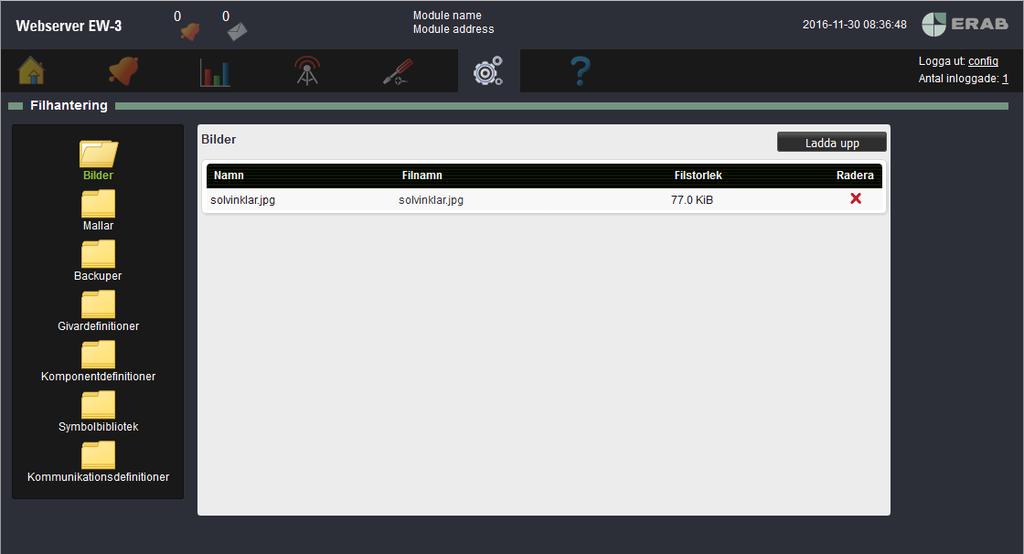Click the logged-in users count link
1024x554 pixels.
click(x=1005, y=78)
